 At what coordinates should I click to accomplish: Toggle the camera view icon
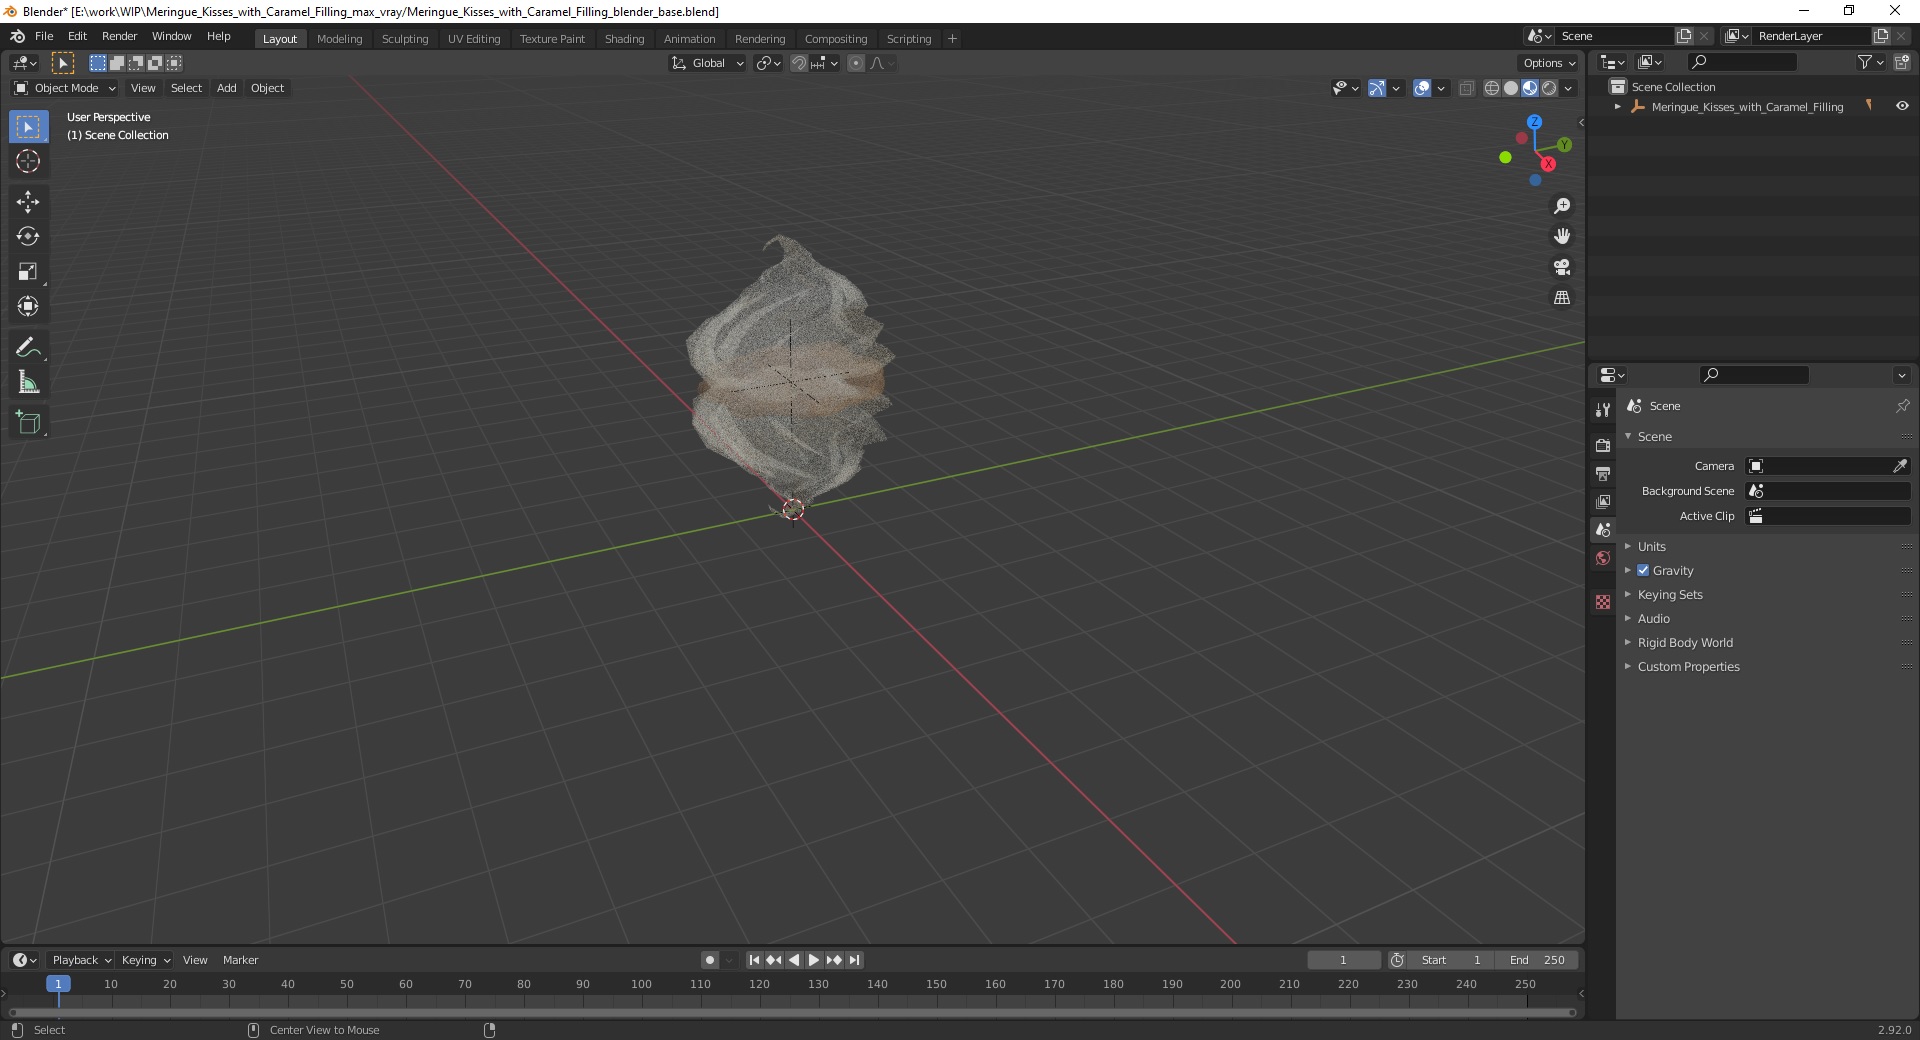(x=1562, y=267)
